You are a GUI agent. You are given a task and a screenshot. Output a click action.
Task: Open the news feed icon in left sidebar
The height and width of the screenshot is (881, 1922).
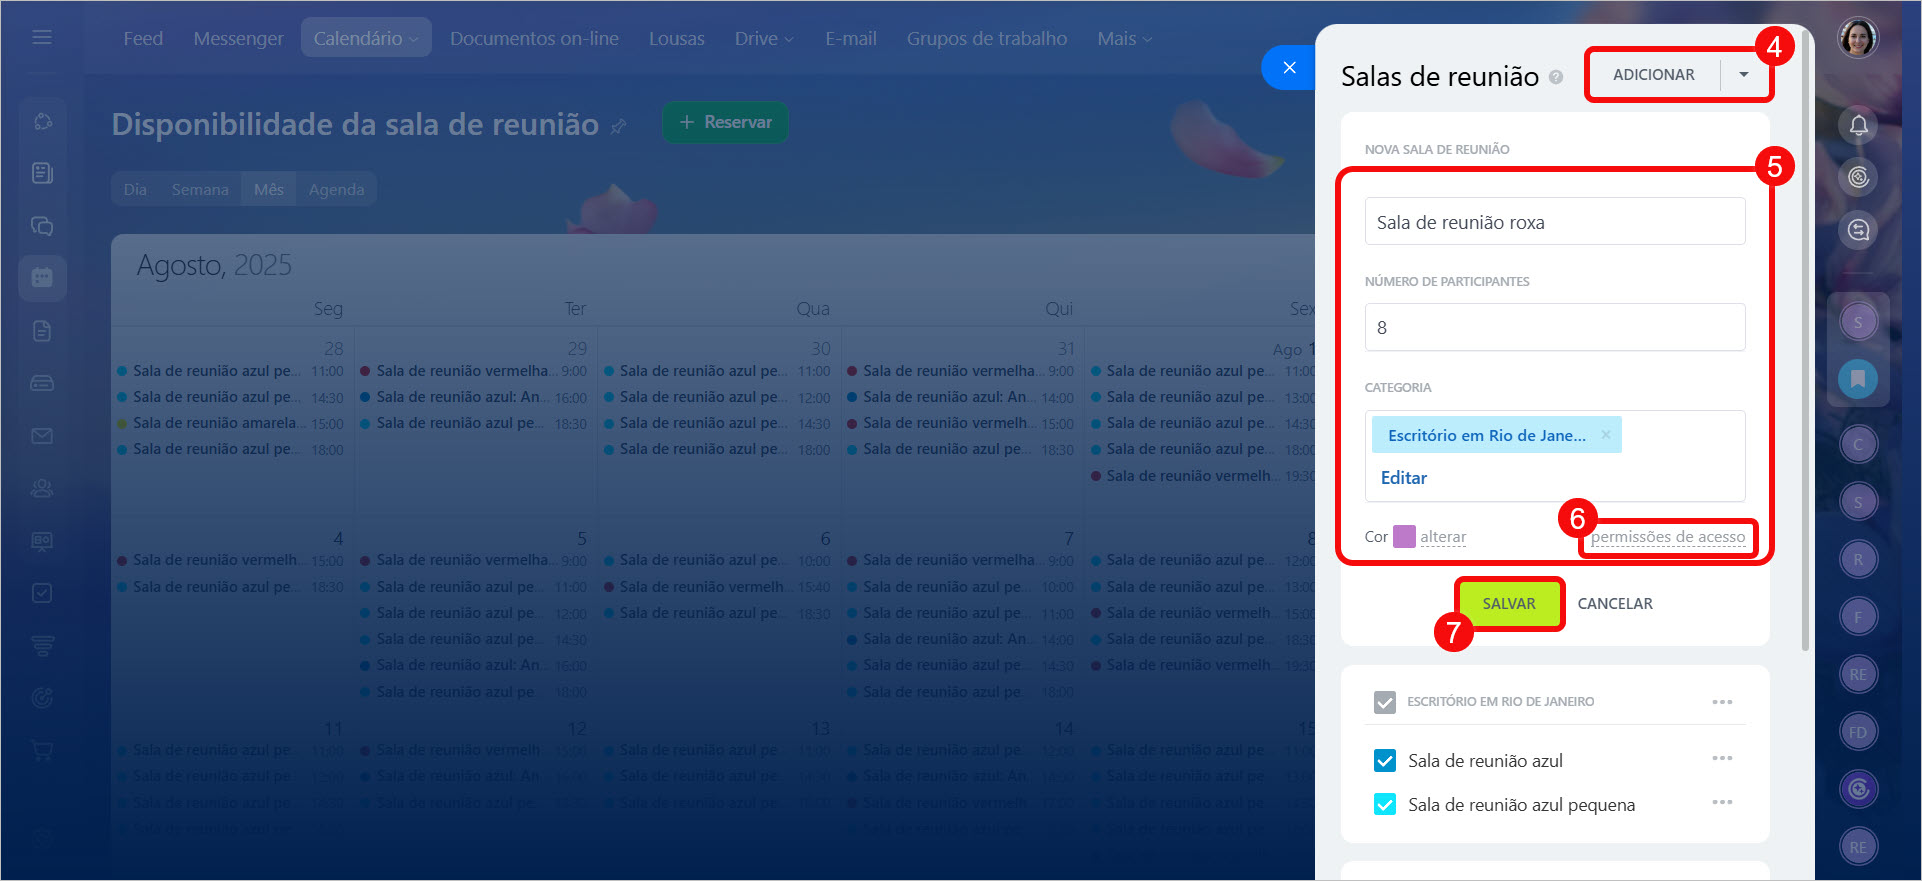pos(42,173)
